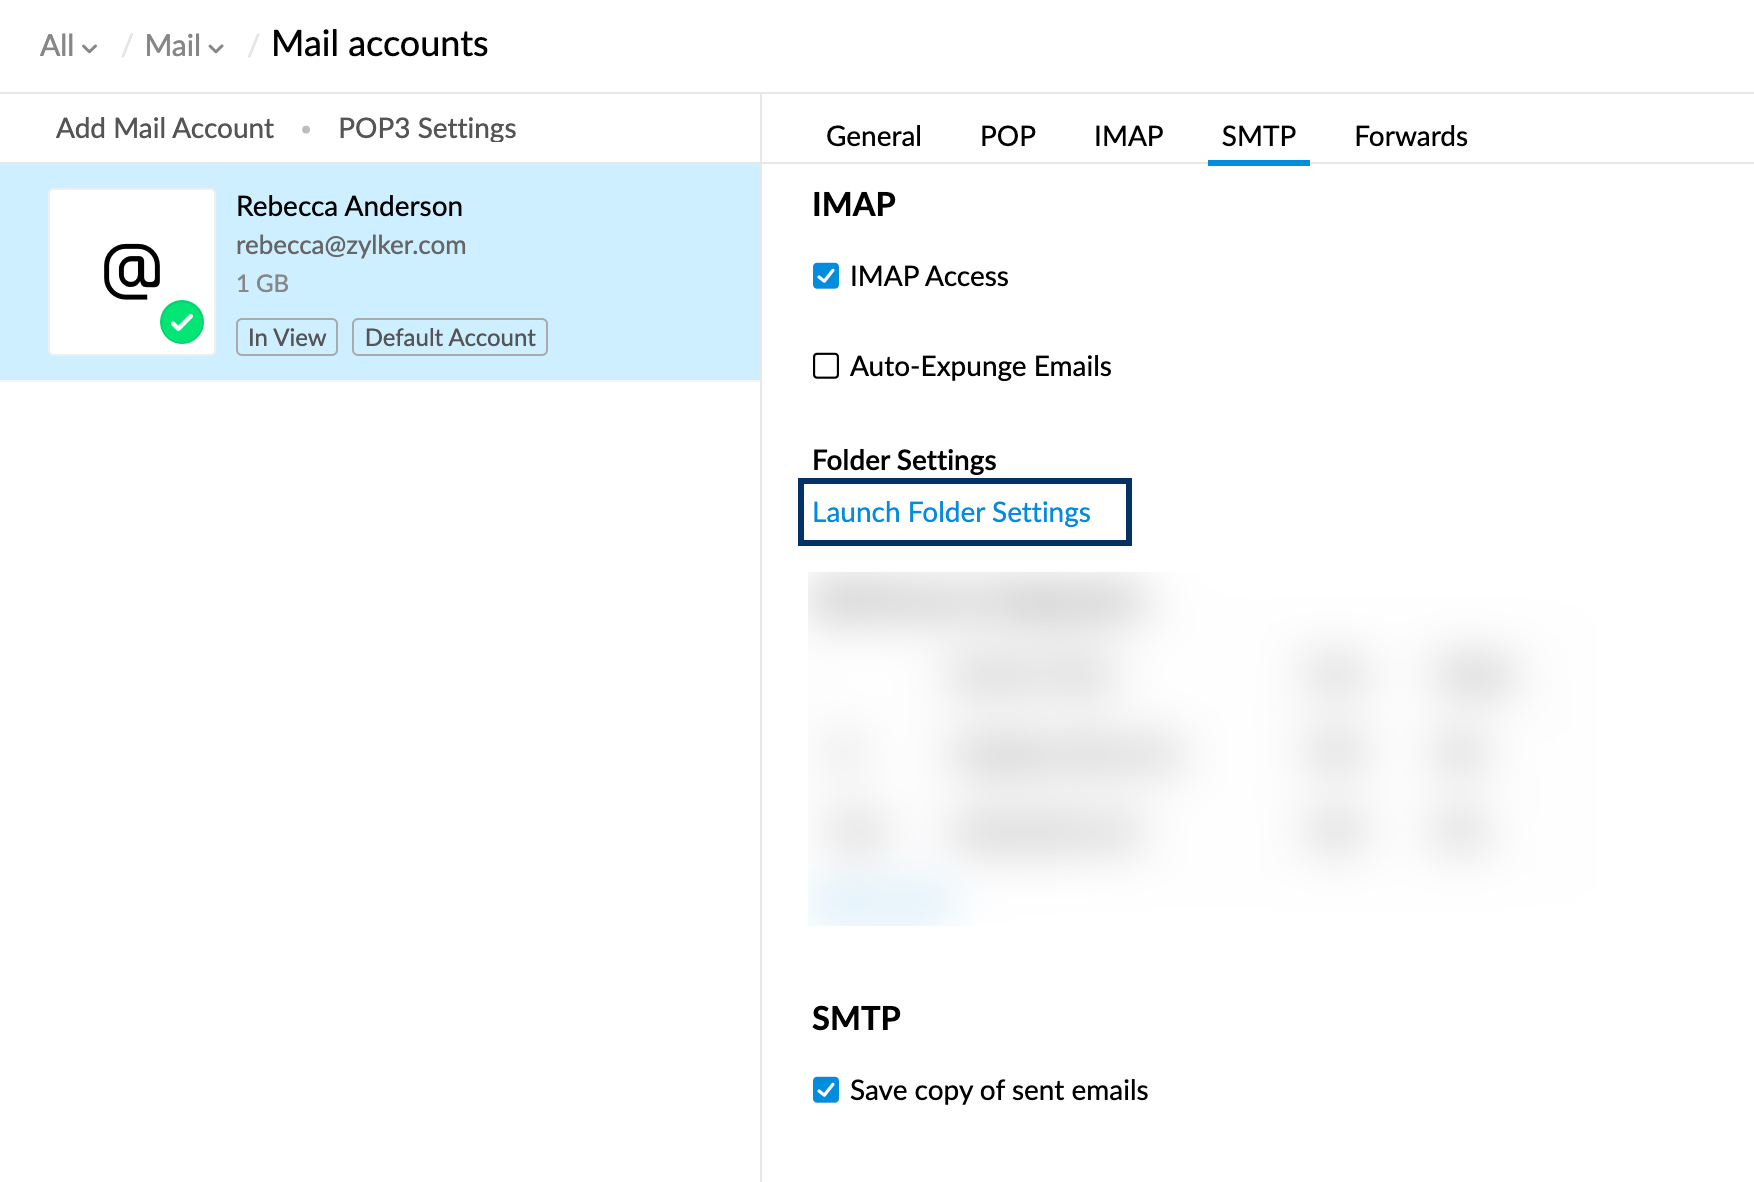Click the Mail accounts breadcrumb title
The height and width of the screenshot is (1182, 1754).
point(380,43)
